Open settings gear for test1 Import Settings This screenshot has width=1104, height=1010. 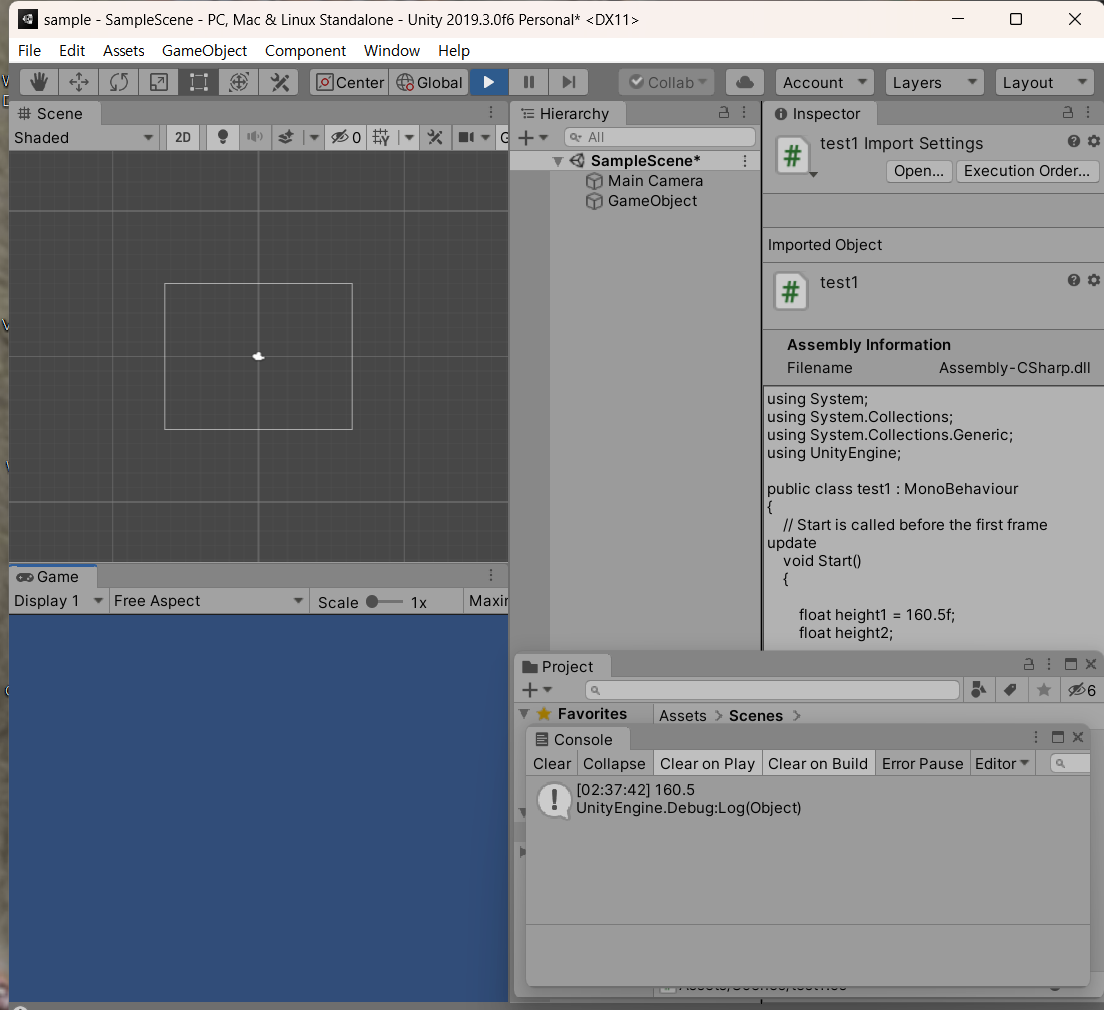(x=1093, y=141)
